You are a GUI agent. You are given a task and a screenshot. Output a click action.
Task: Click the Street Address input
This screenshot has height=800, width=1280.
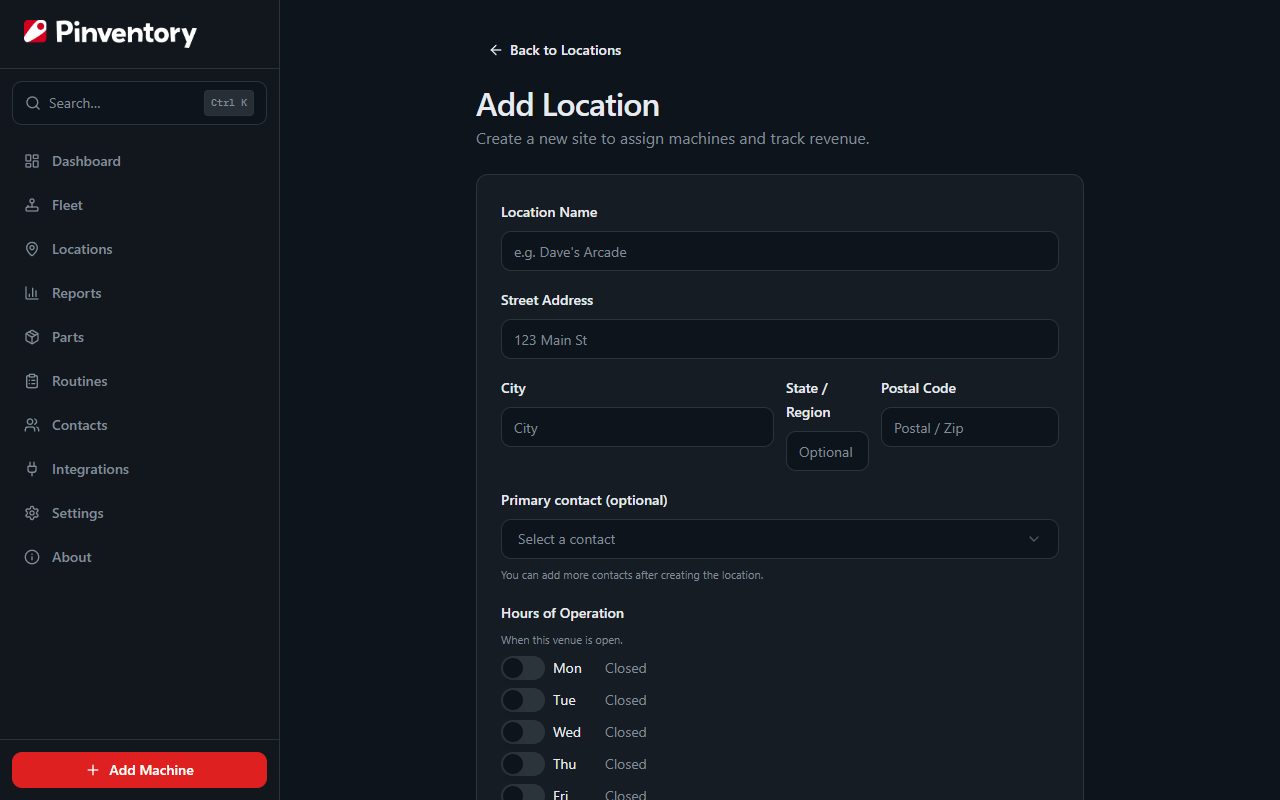tap(779, 339)
